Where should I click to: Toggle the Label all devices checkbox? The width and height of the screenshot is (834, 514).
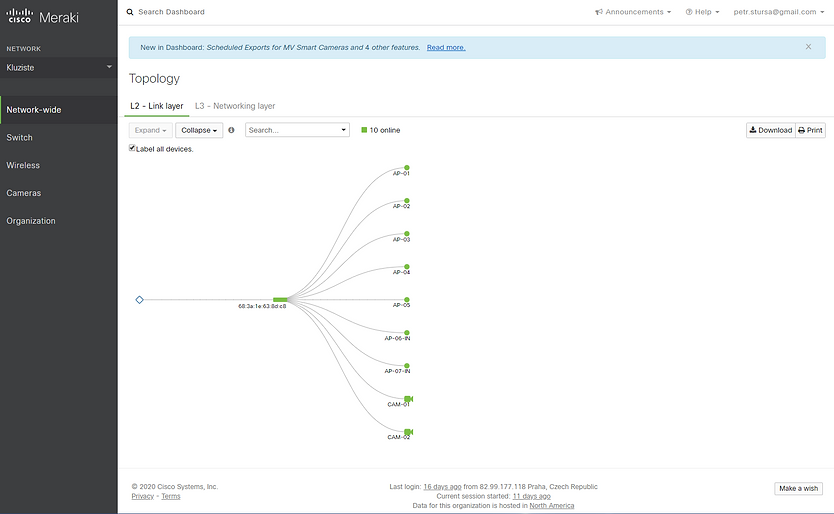(132, 148)
